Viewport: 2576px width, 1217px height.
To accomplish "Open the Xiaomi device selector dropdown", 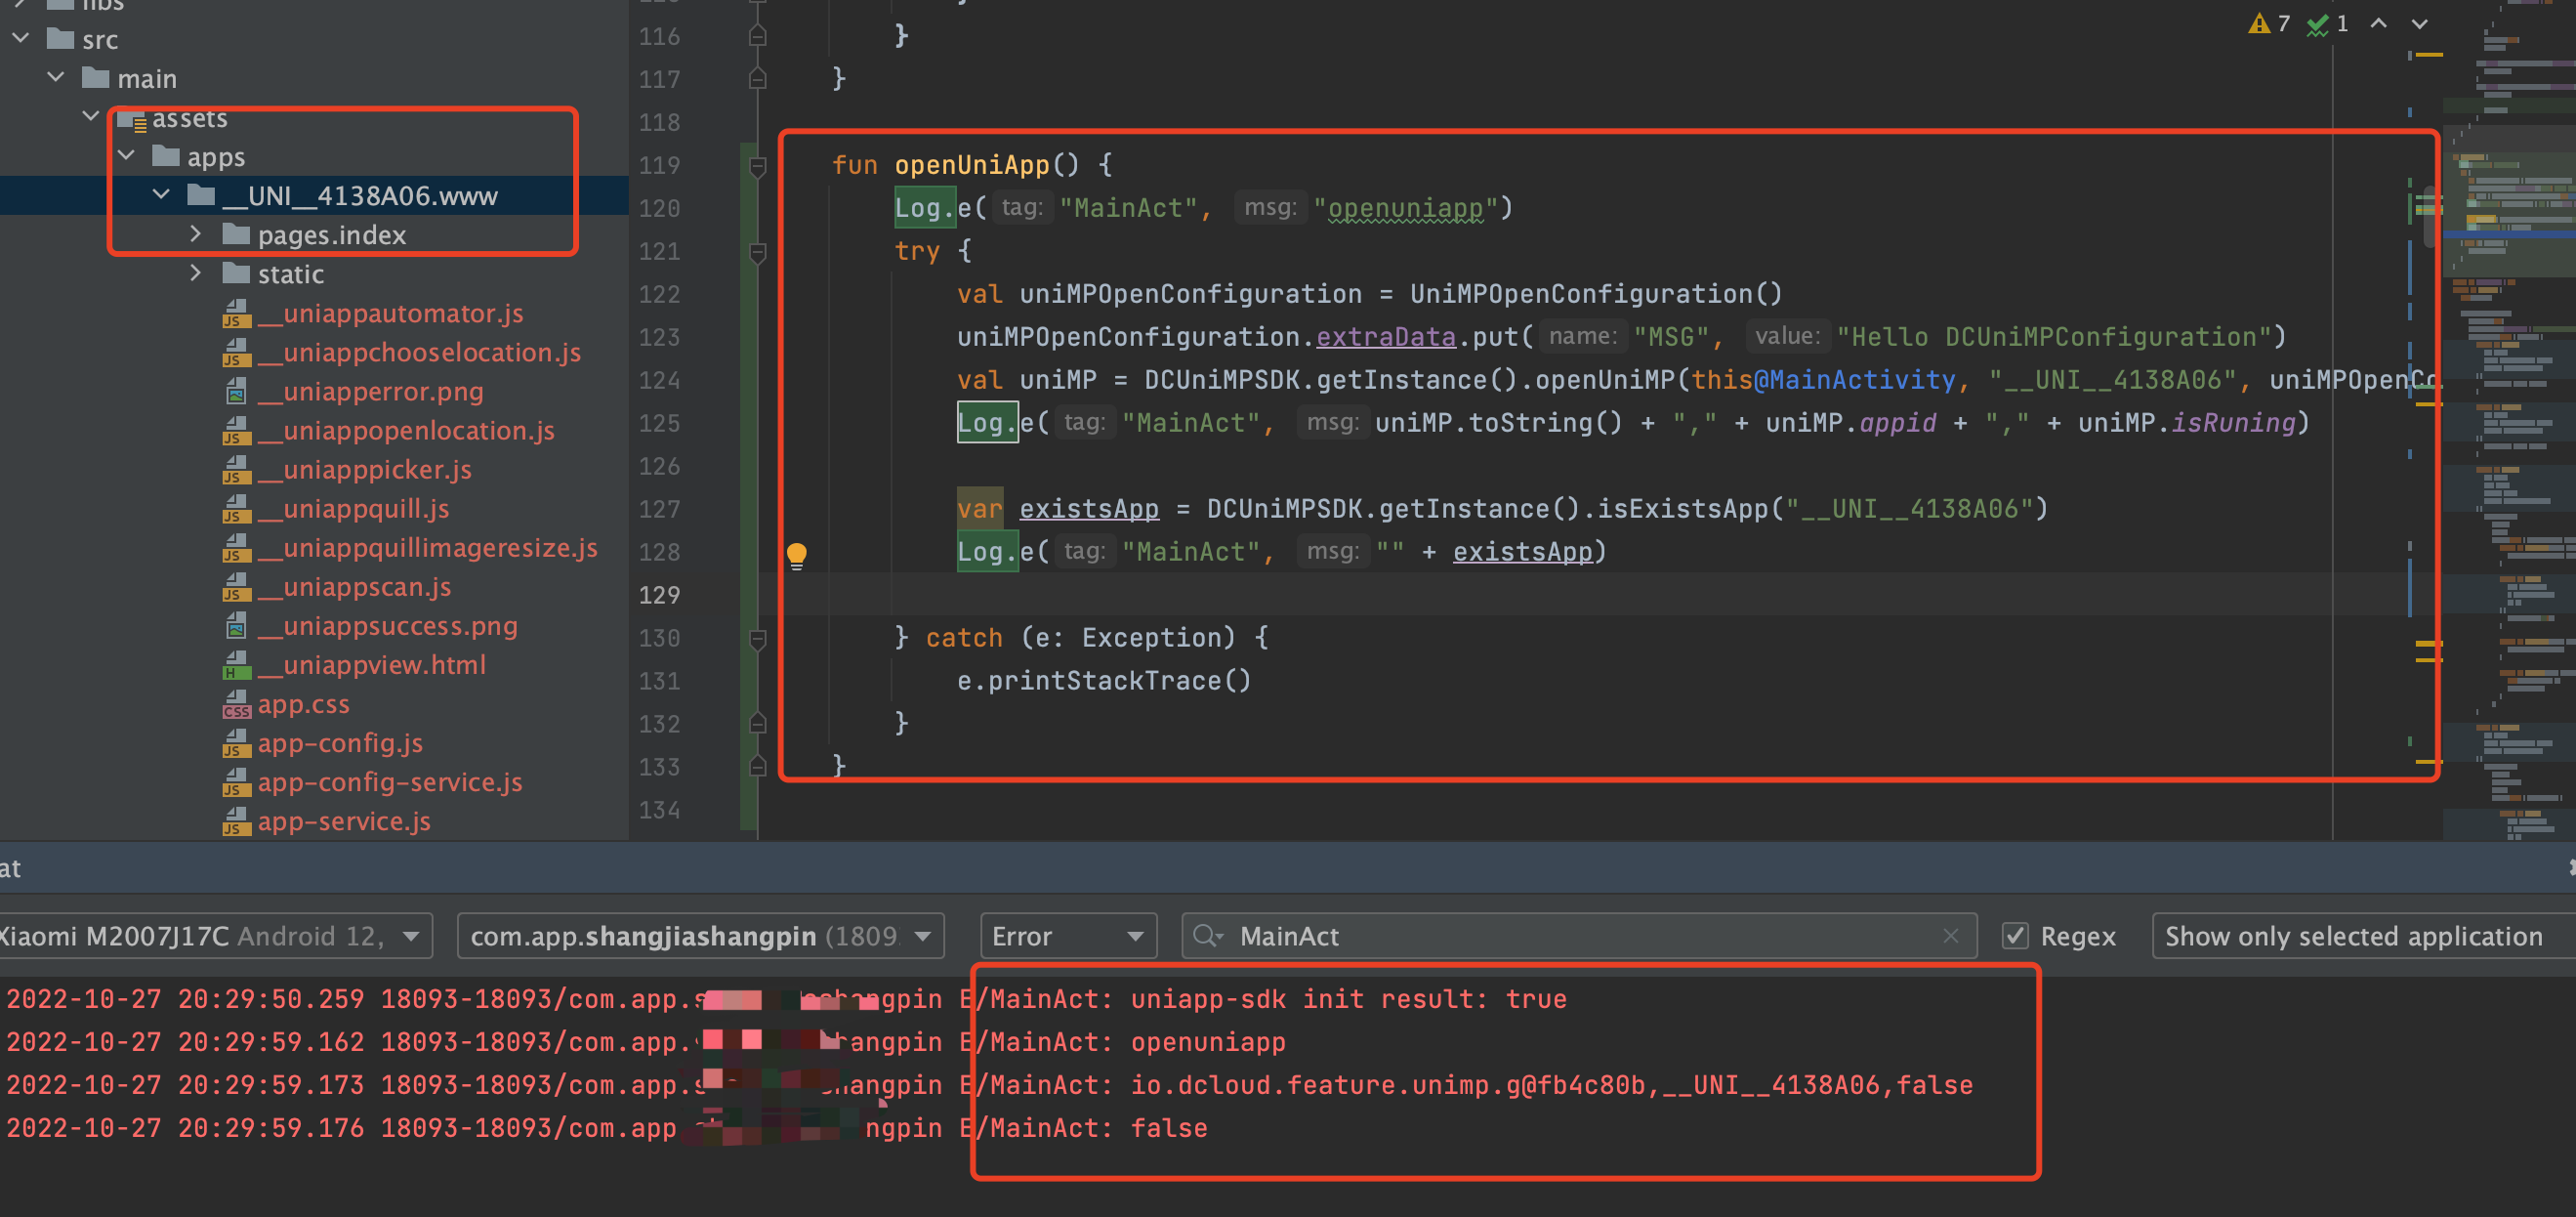I will click(x=214, y=936).
